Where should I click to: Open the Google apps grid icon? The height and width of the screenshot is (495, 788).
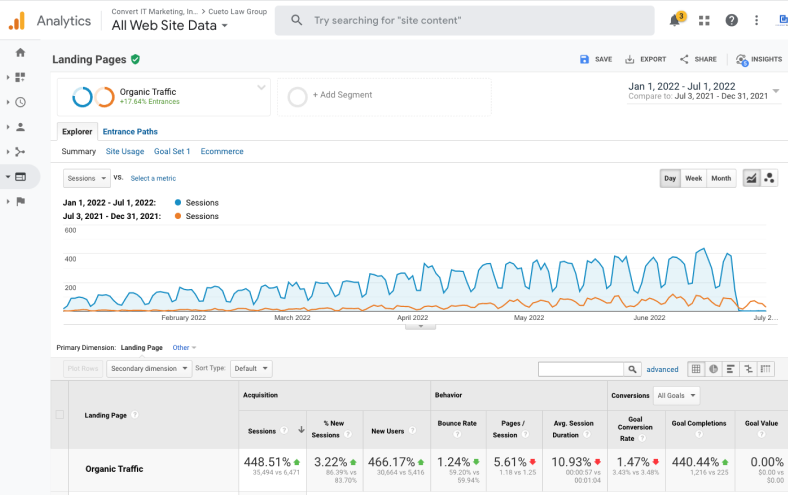[704, 20]
